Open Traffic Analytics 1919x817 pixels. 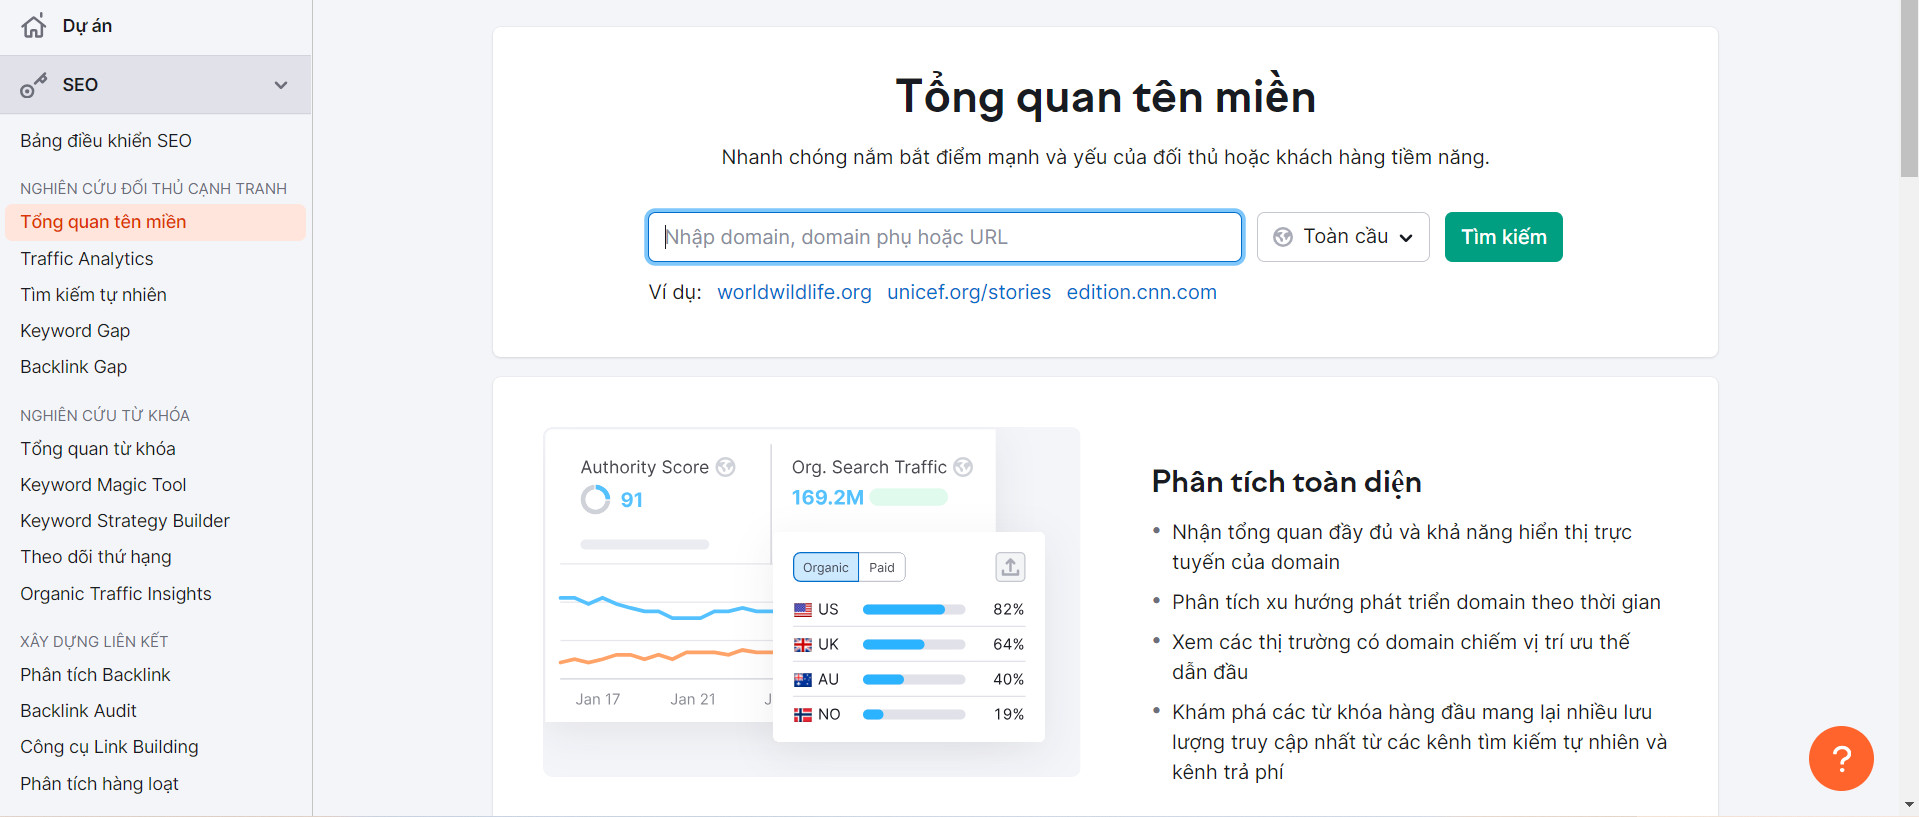pyautogui.click(x=87, y=259)
